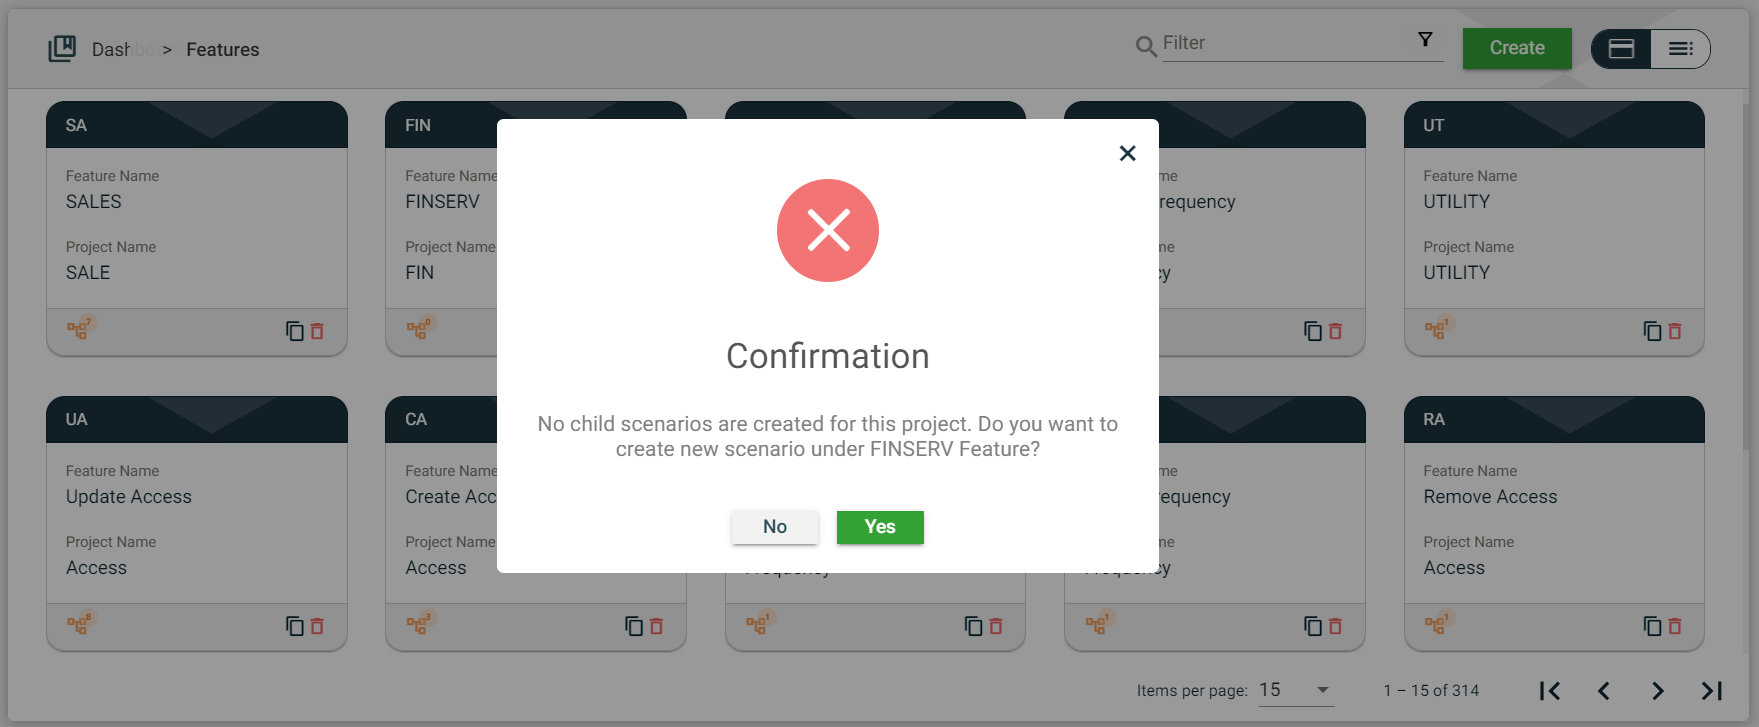Switch to card view toggle
The height and width of the screenshot is (727, 1759).
1621,49
